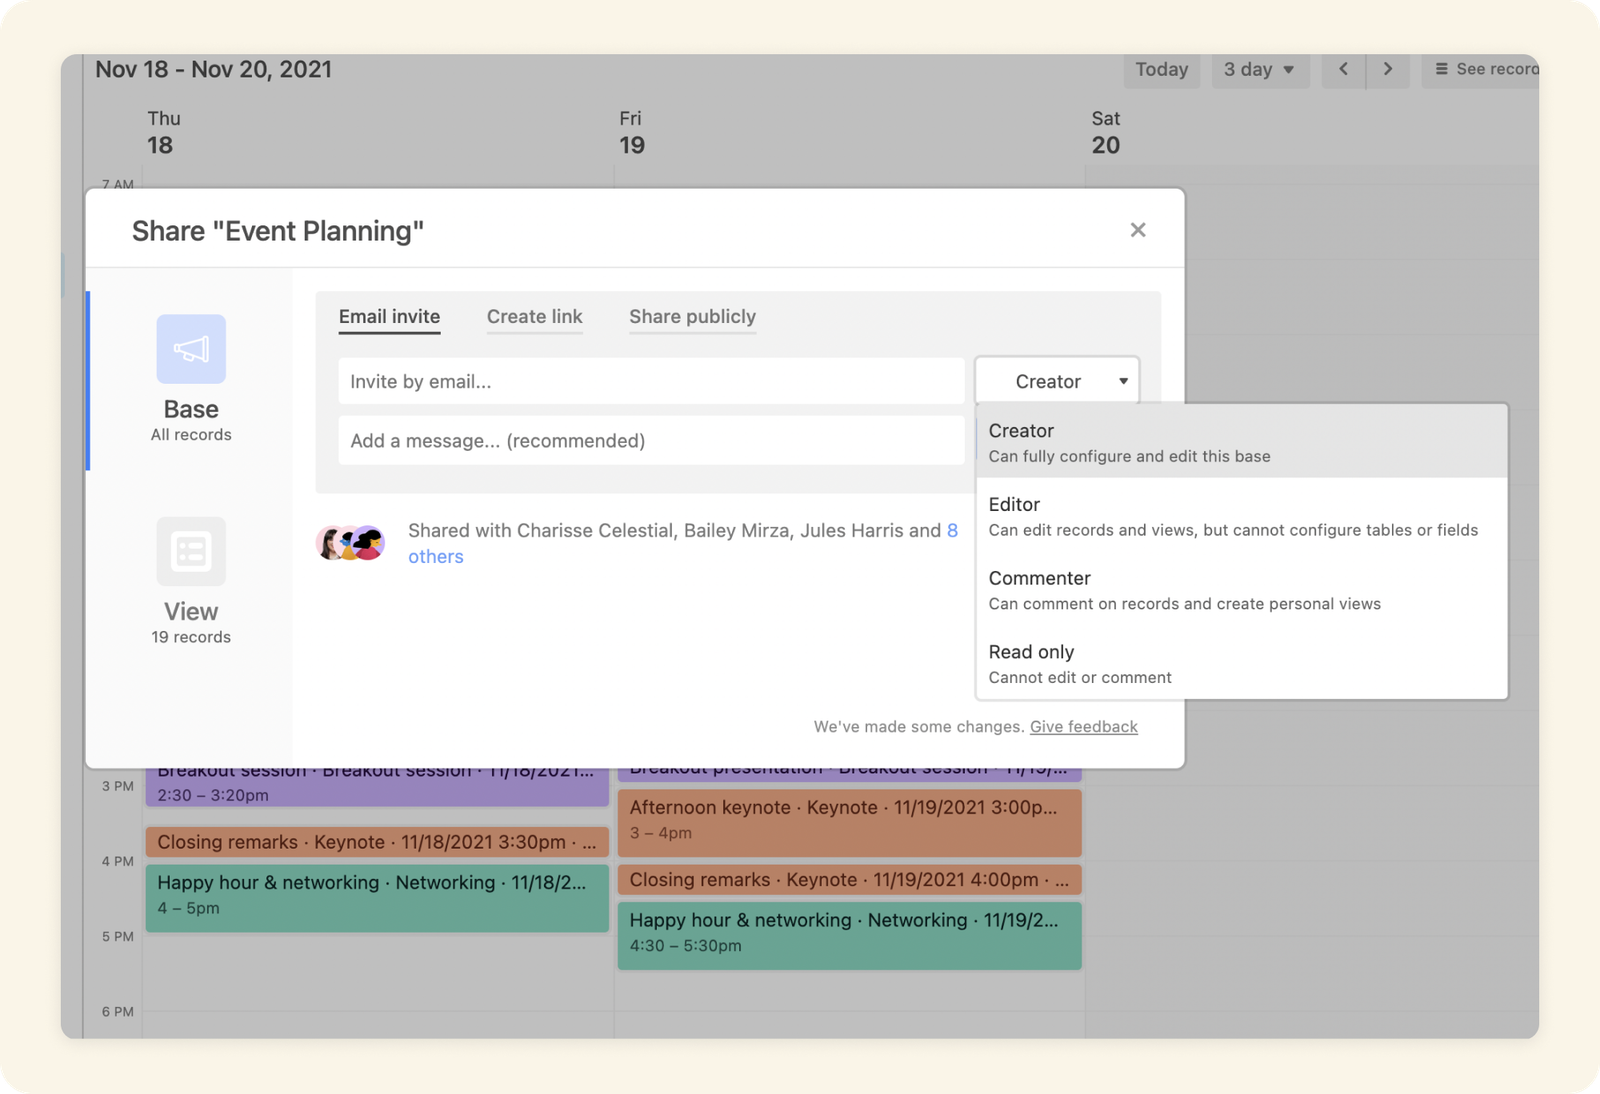
Task: Switch to the Share publicly tab
Action: [x=692, y=317]
